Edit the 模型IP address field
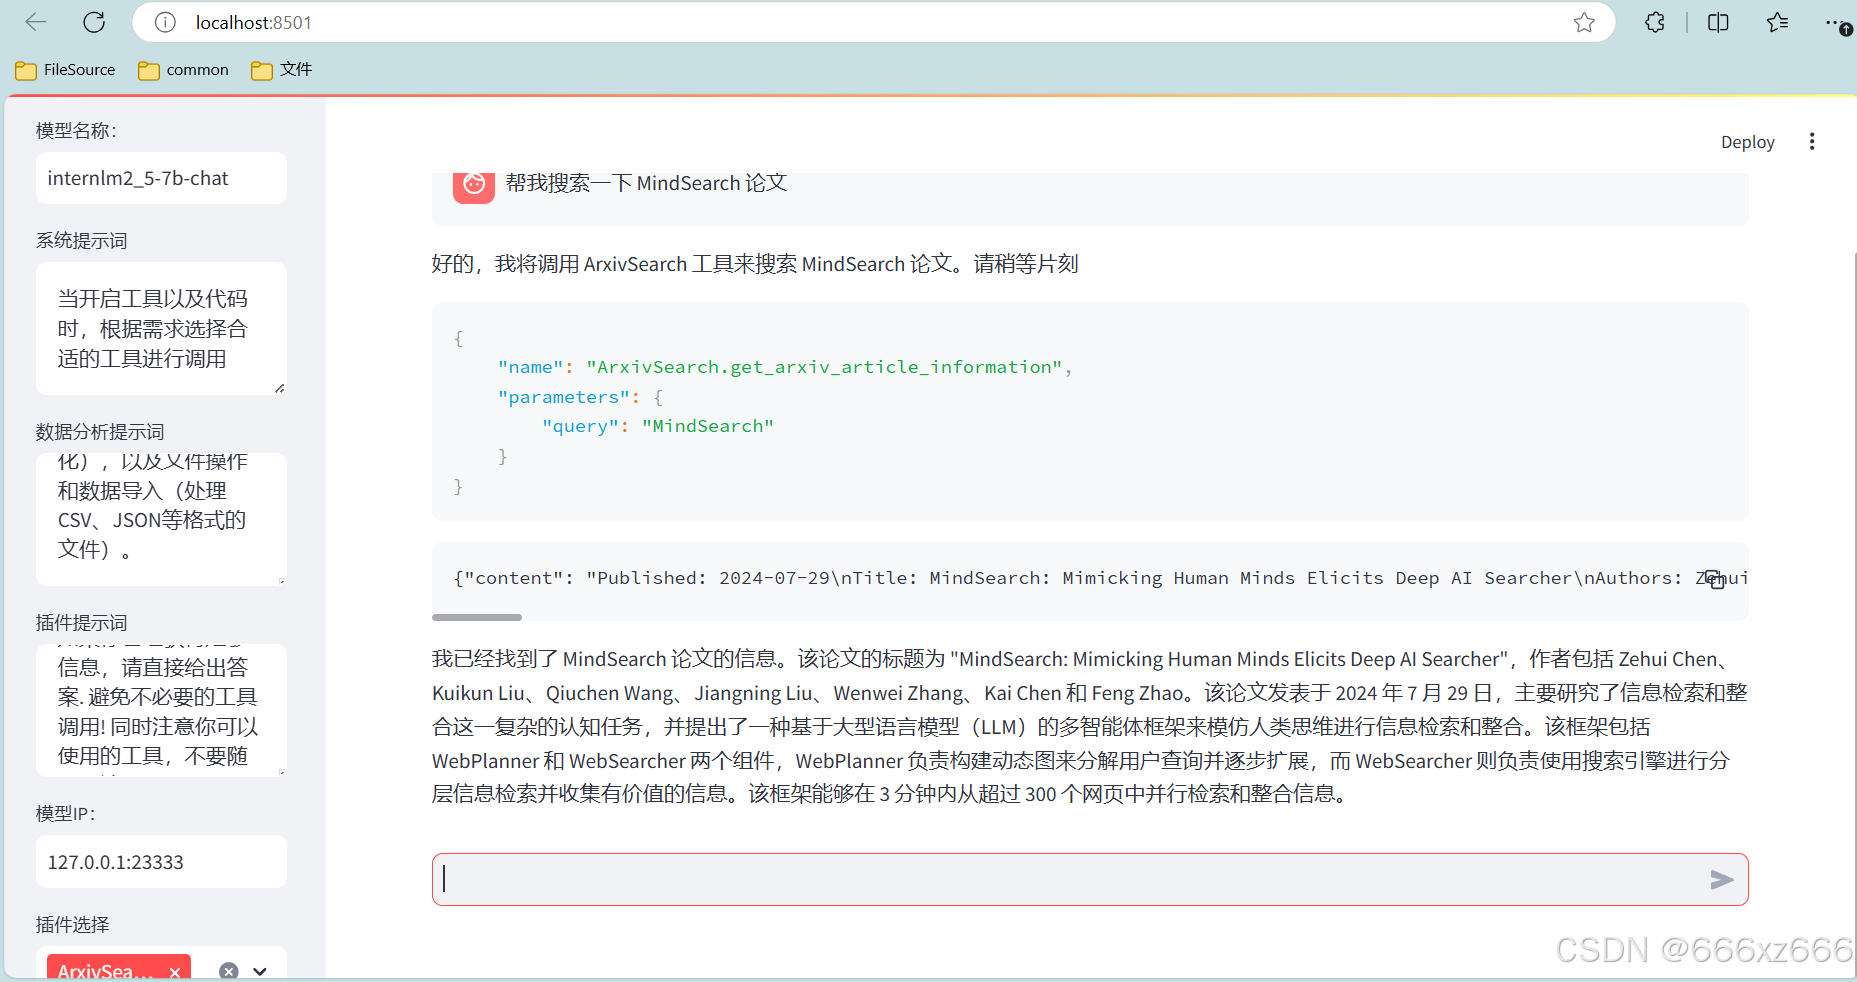The width and height of the screenshot is (1857, 982). tap(161, 862)
